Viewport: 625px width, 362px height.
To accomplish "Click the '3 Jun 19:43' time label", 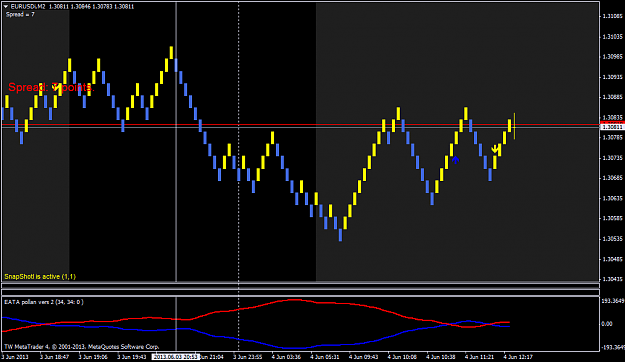I will [x=132, y=357].
